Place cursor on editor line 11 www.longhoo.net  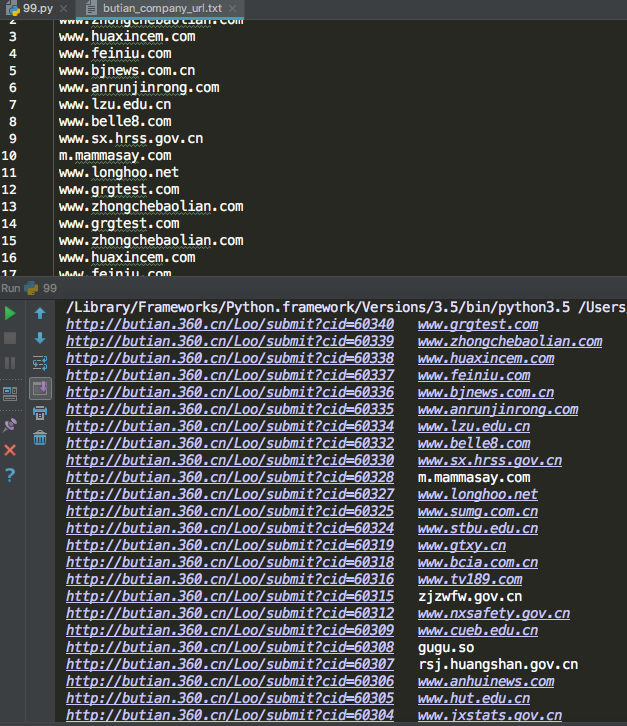(119, 172)
